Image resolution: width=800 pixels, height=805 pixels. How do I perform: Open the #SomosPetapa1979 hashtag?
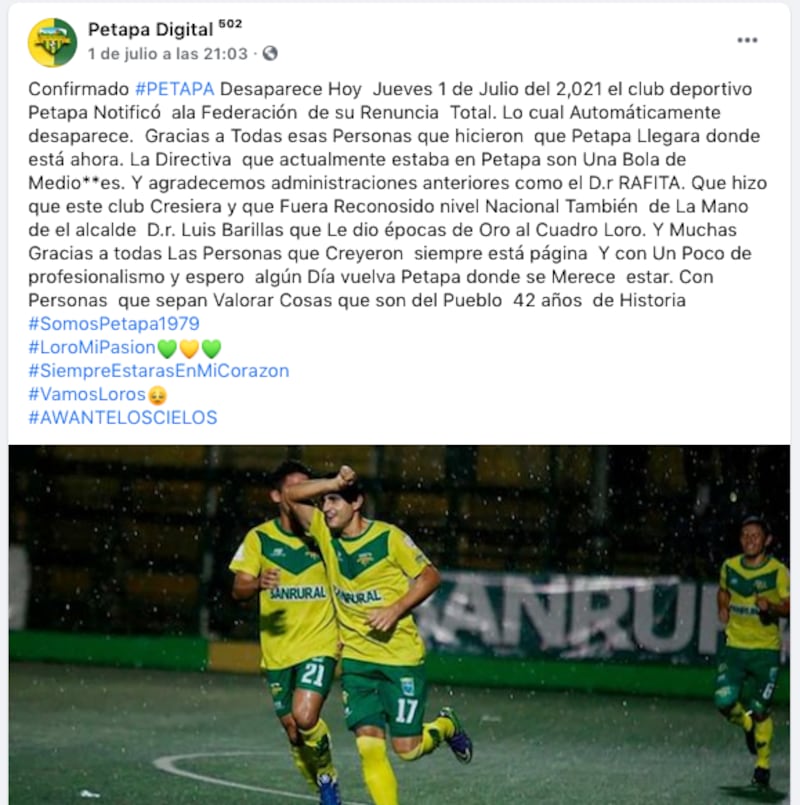point(114,323)
